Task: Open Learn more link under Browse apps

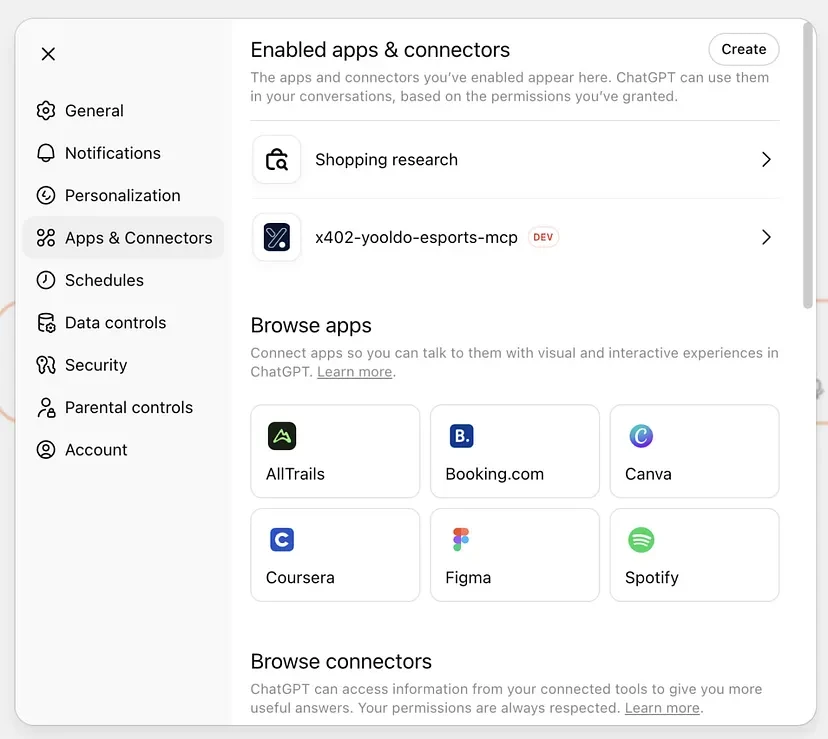Action: 354,372
